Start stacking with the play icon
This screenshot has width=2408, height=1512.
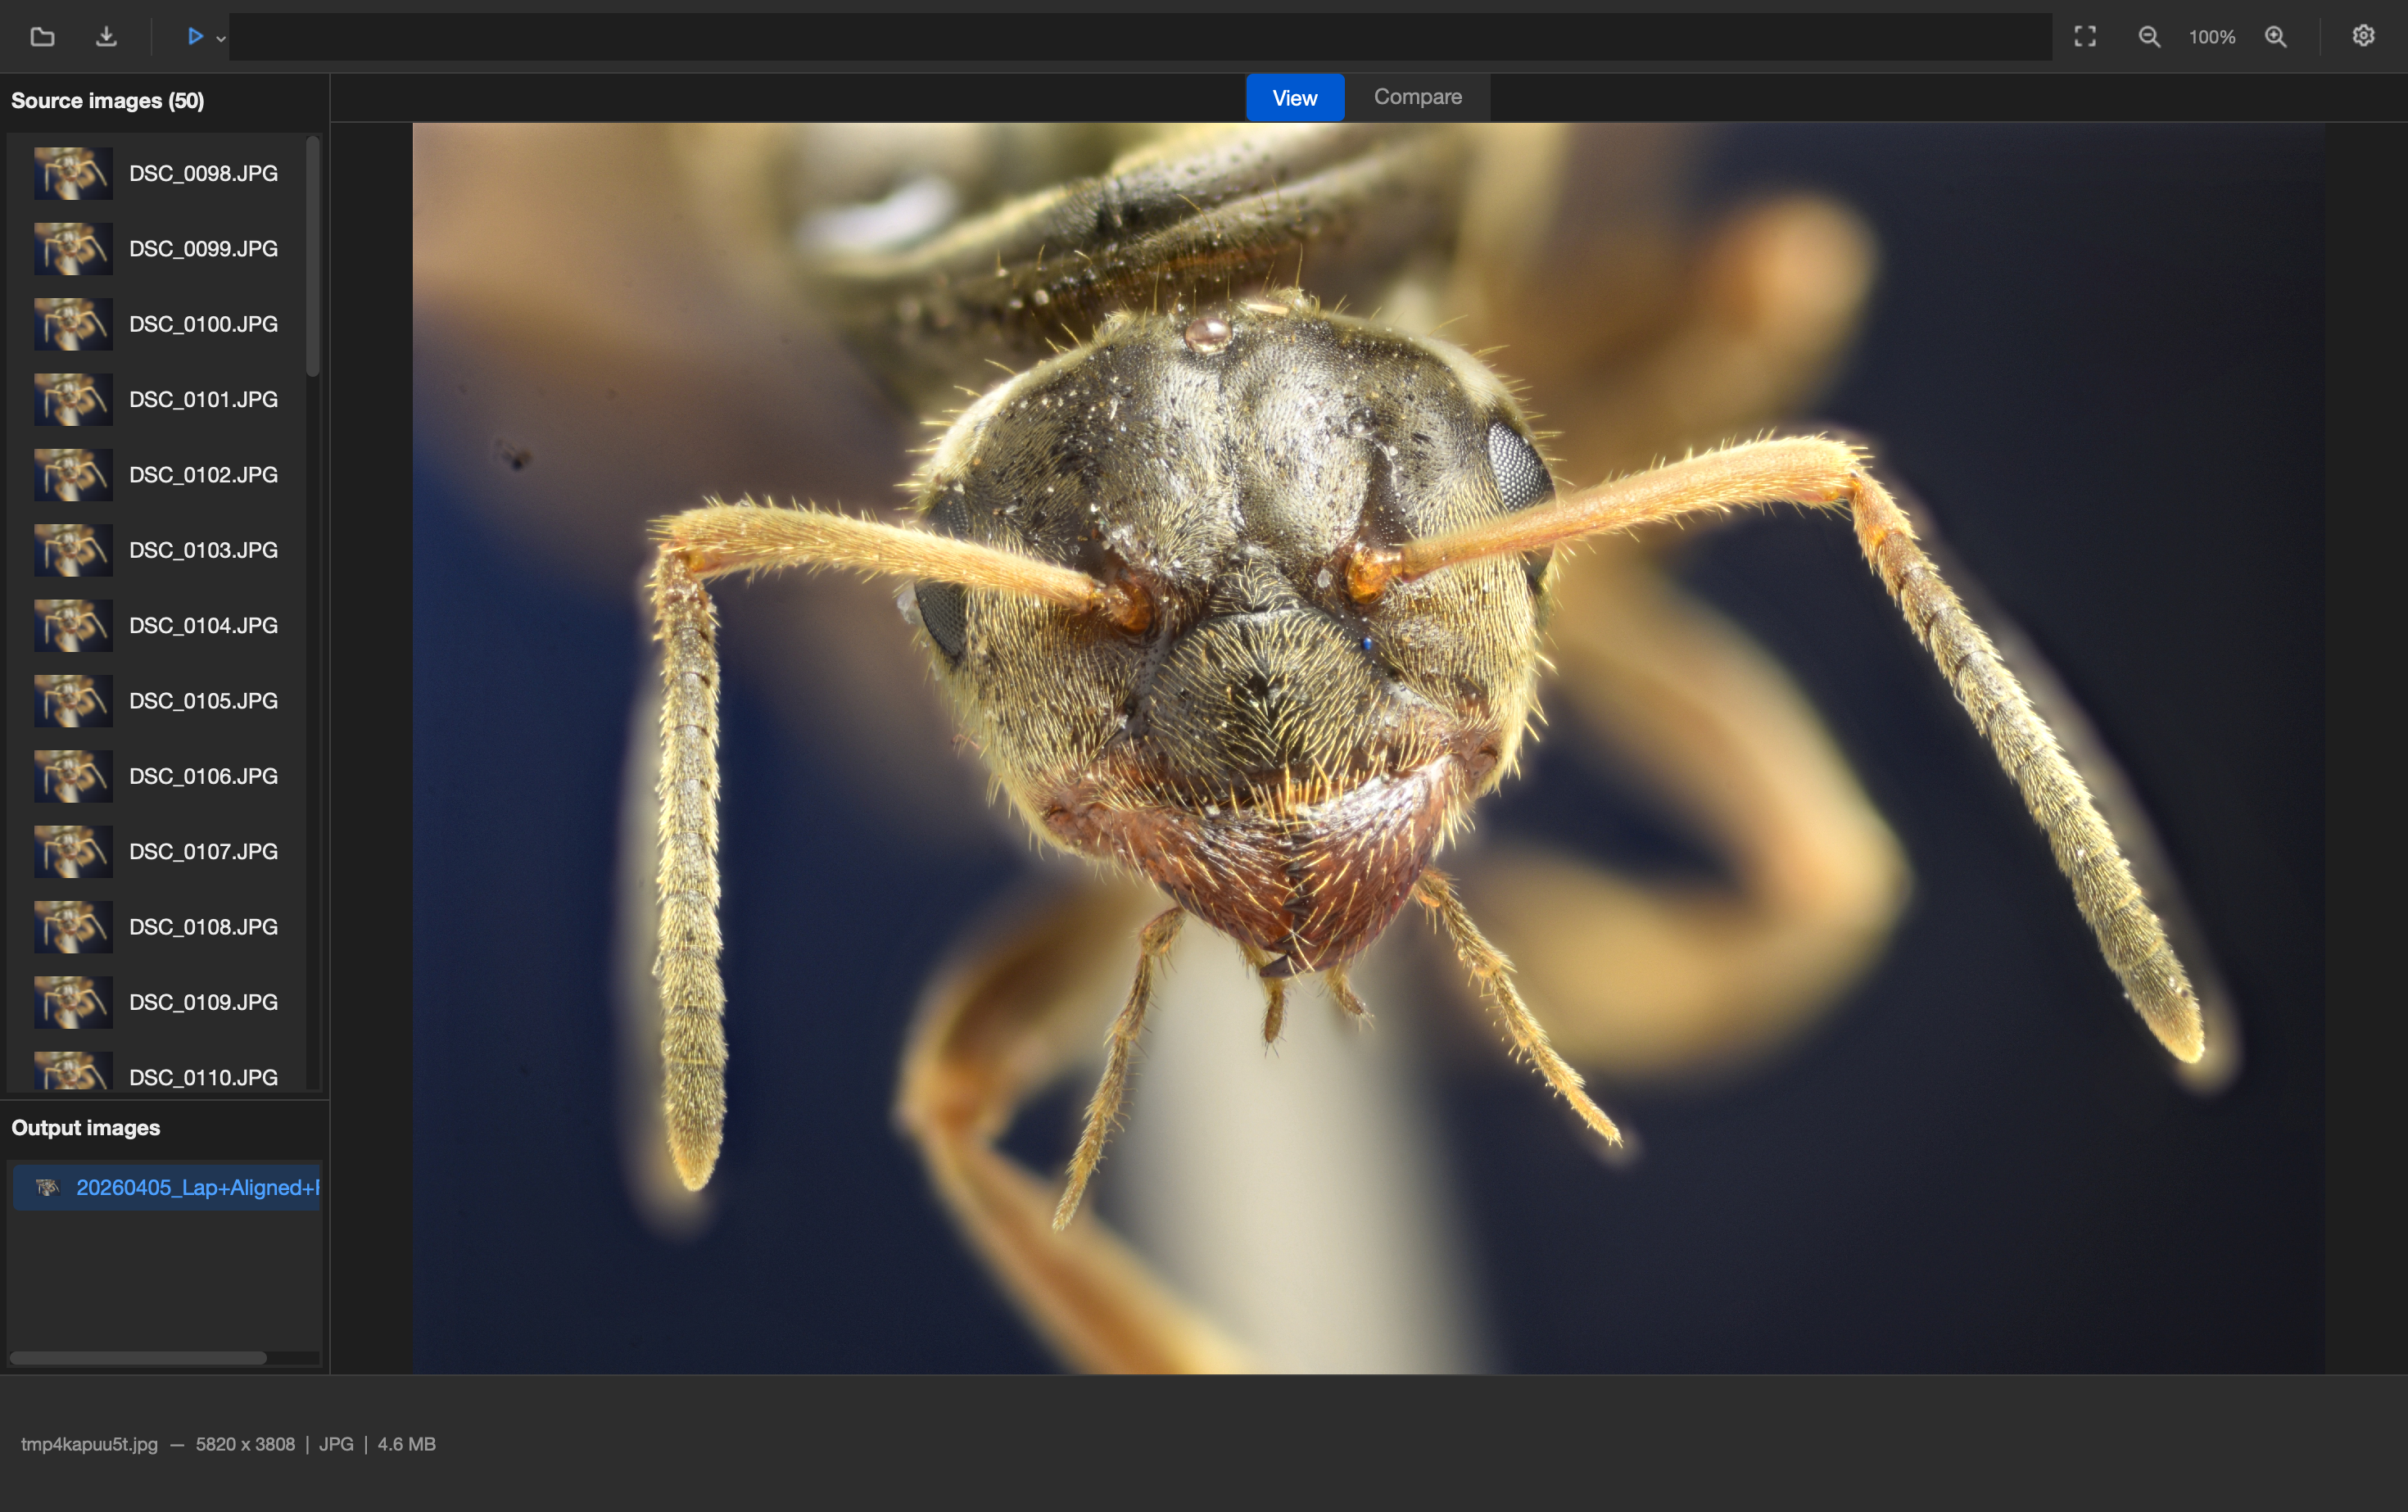pos(195,37)
